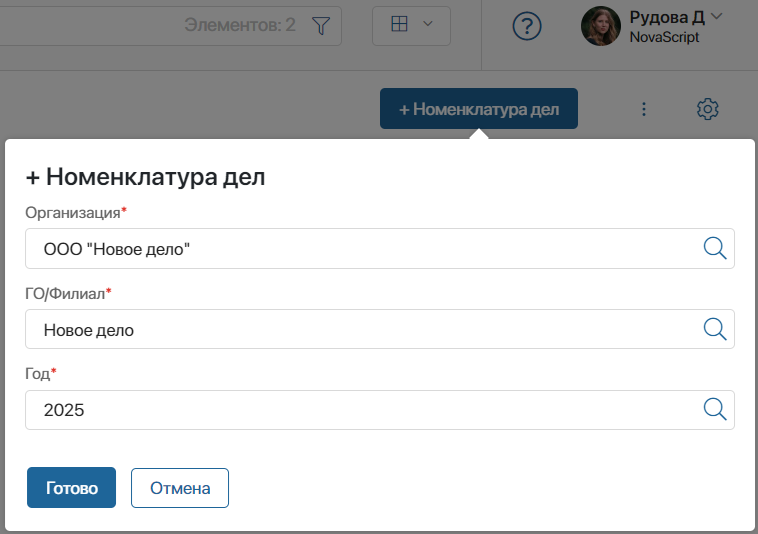Screen dimensions: 758x534
Task: Click the NovaScript company label
Action: [664, 38]
